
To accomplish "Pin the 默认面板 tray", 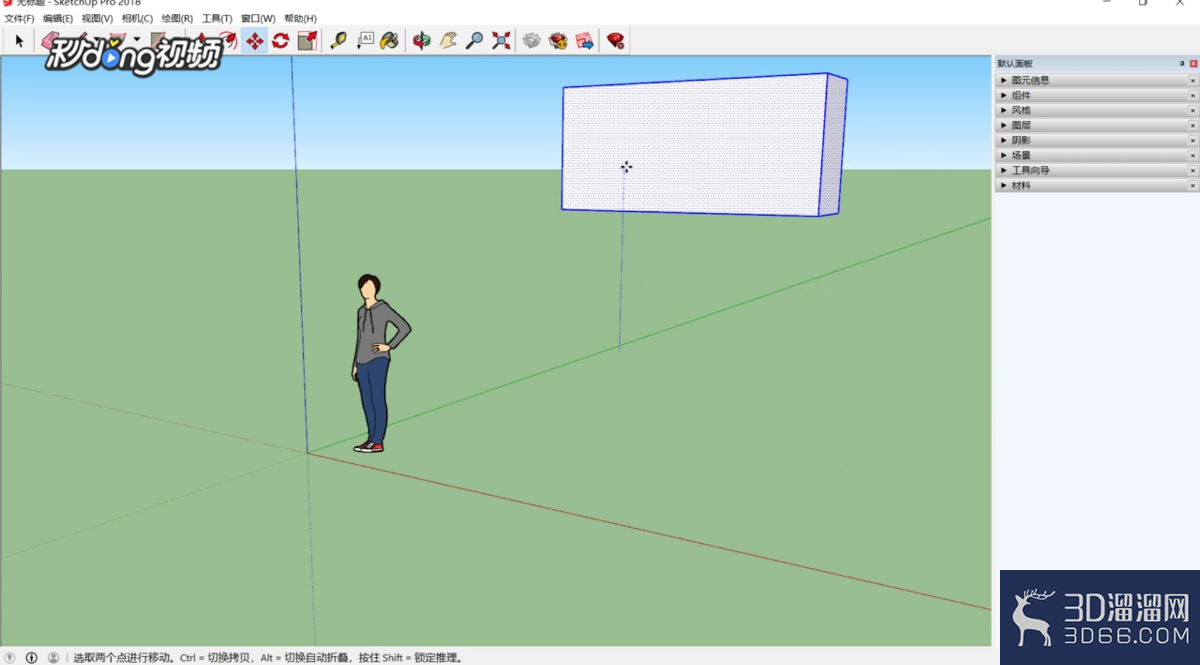I will [x=1182, y=64].
